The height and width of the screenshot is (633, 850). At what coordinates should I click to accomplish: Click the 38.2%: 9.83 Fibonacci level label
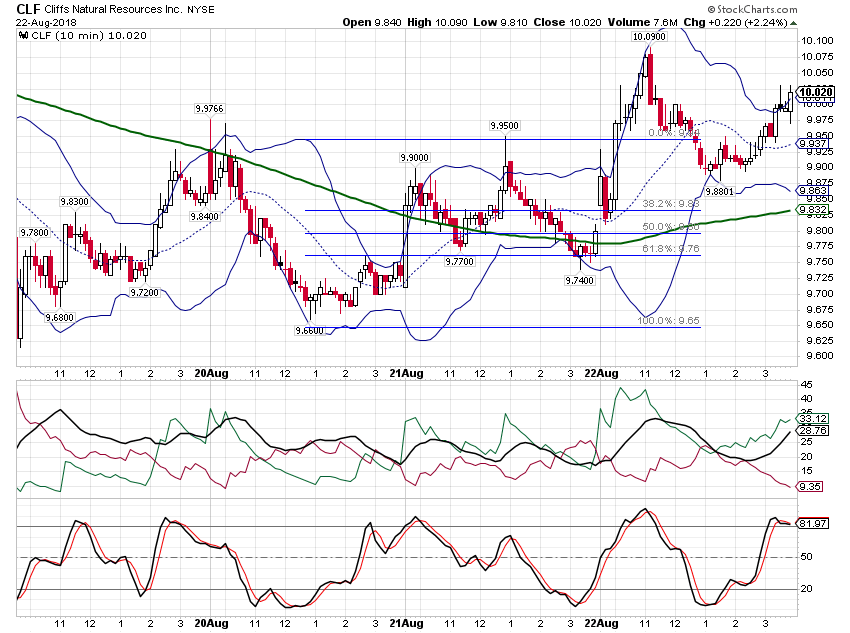click(671, 204)
